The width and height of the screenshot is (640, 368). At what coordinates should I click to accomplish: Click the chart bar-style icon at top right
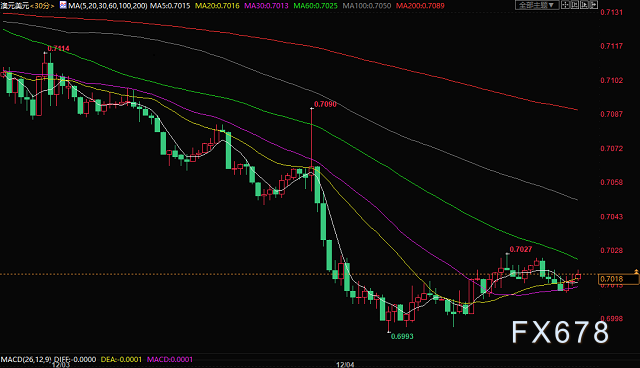click(x=575, y=4)
